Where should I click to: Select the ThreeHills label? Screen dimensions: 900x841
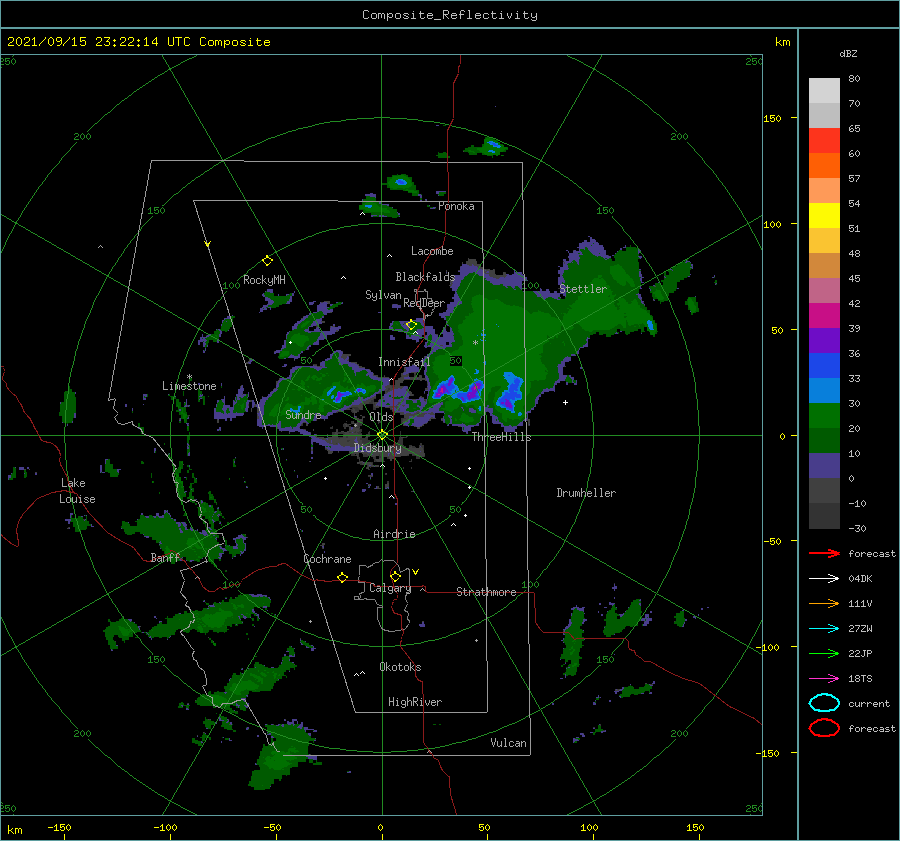[x=501, y=437]
